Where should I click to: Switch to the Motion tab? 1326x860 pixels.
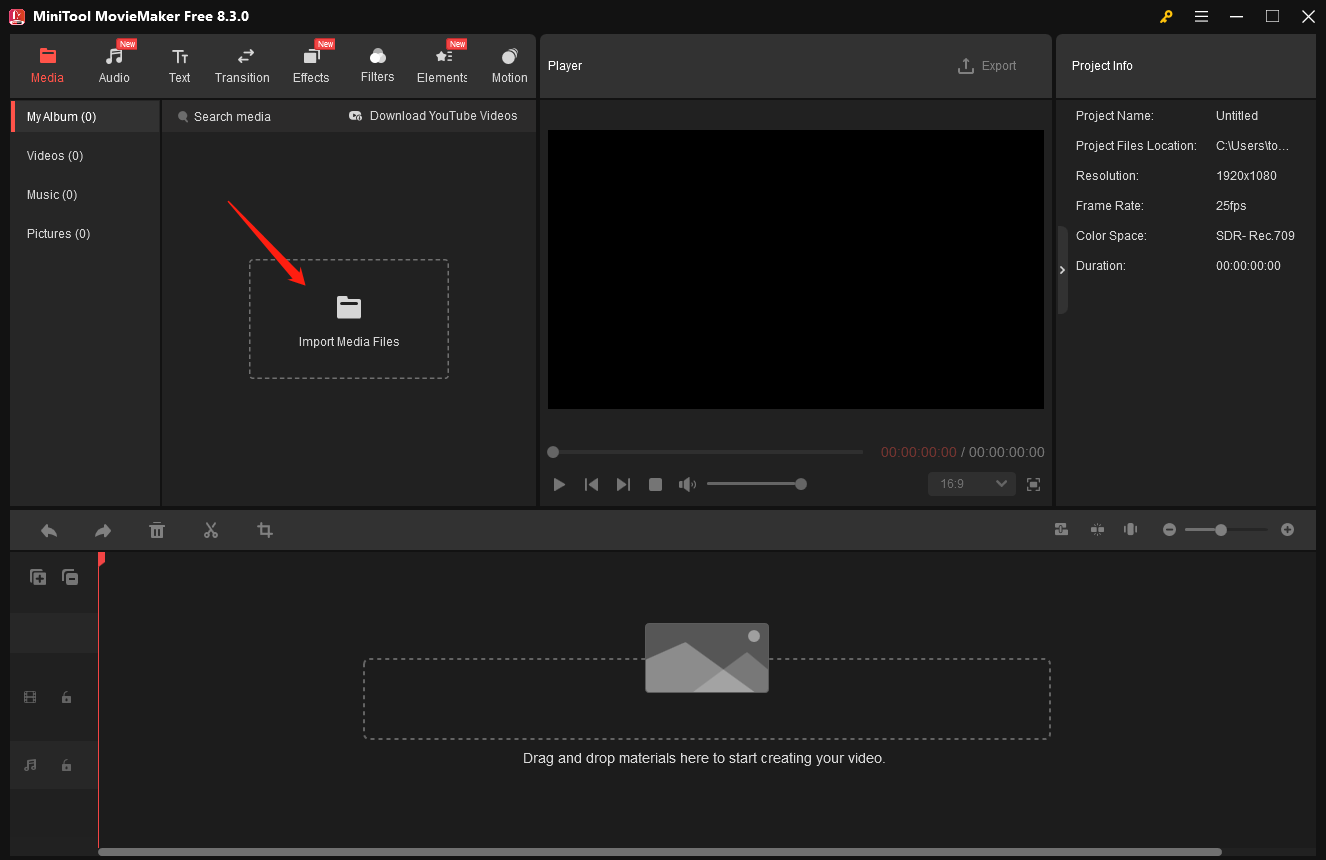point(509,66)
